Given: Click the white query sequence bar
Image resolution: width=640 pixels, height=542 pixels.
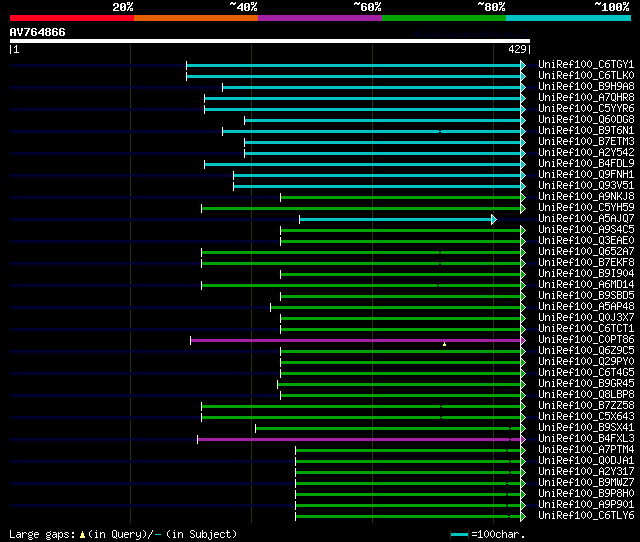Looking at the screenshot, I should (x=270, y=41).
